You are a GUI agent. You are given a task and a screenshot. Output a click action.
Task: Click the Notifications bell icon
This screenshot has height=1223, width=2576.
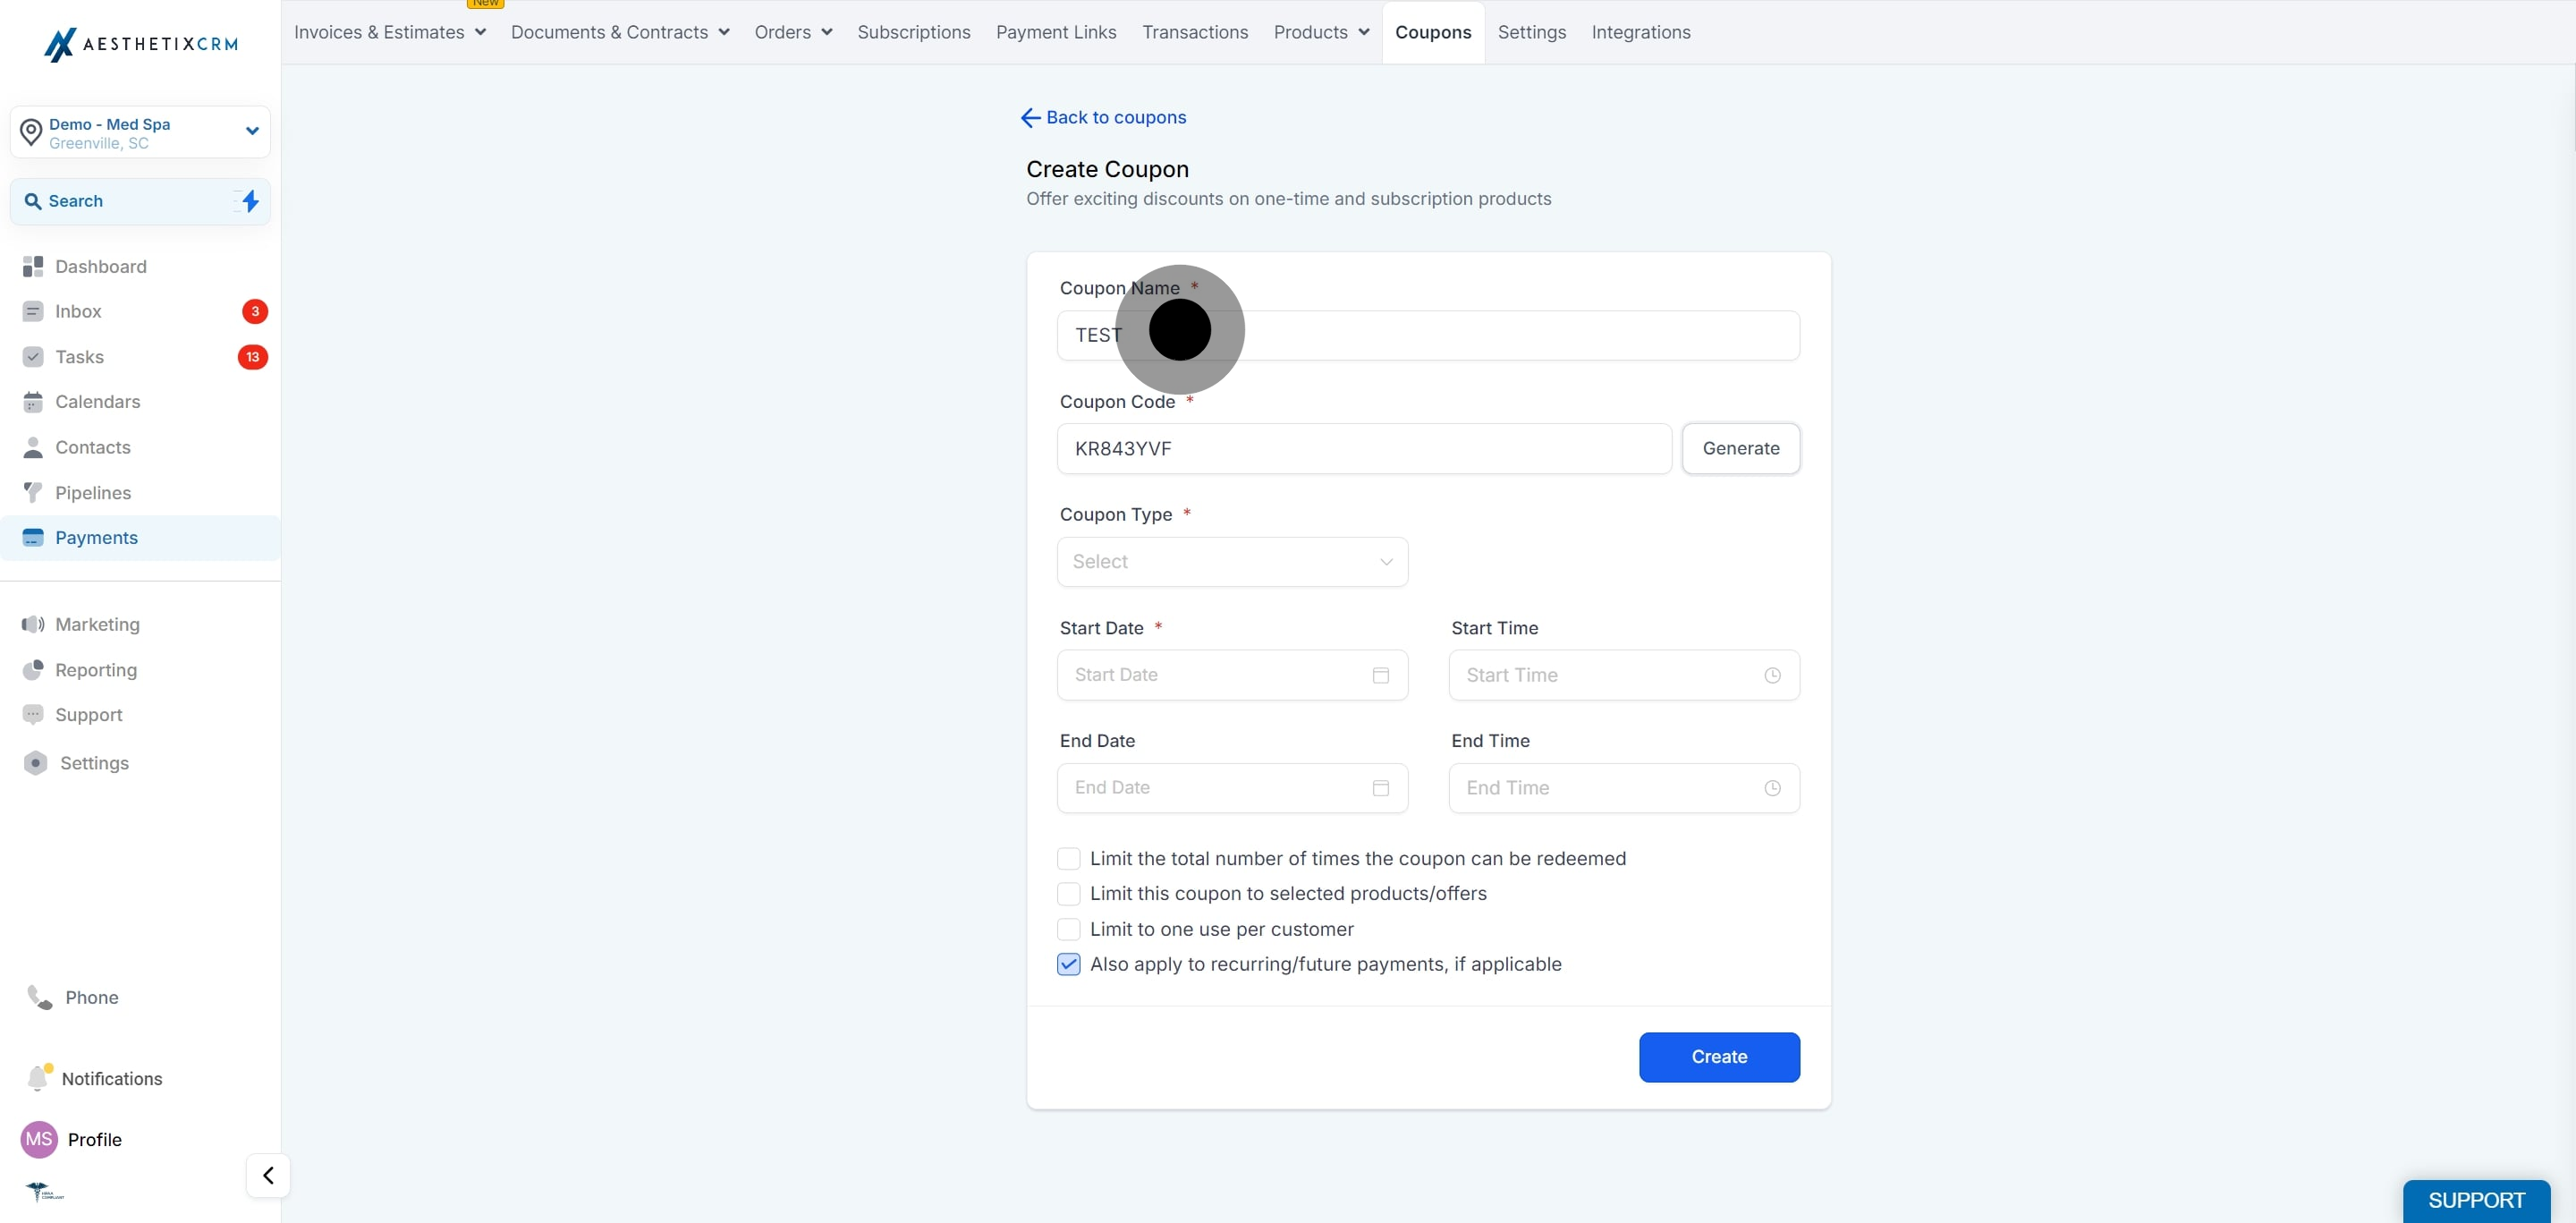38,1078
